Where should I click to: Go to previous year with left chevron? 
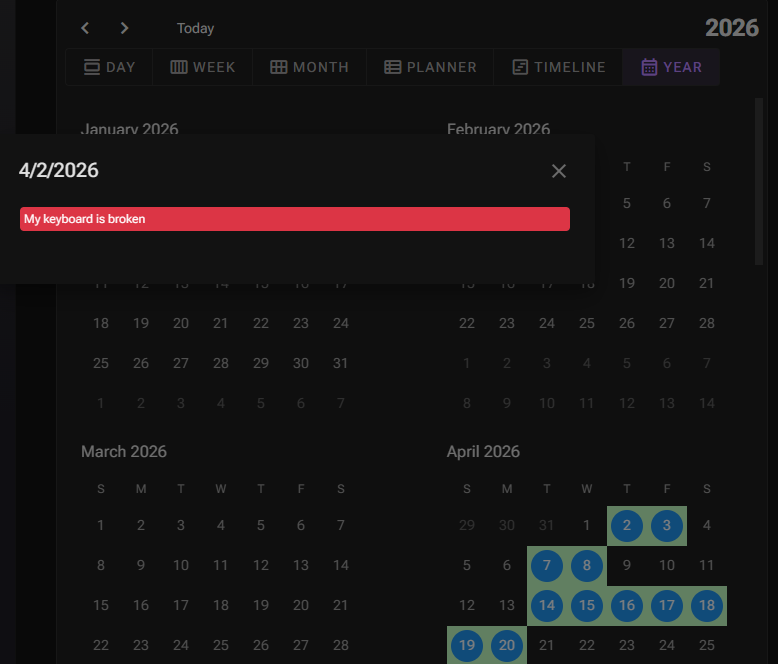click(86, 28)
